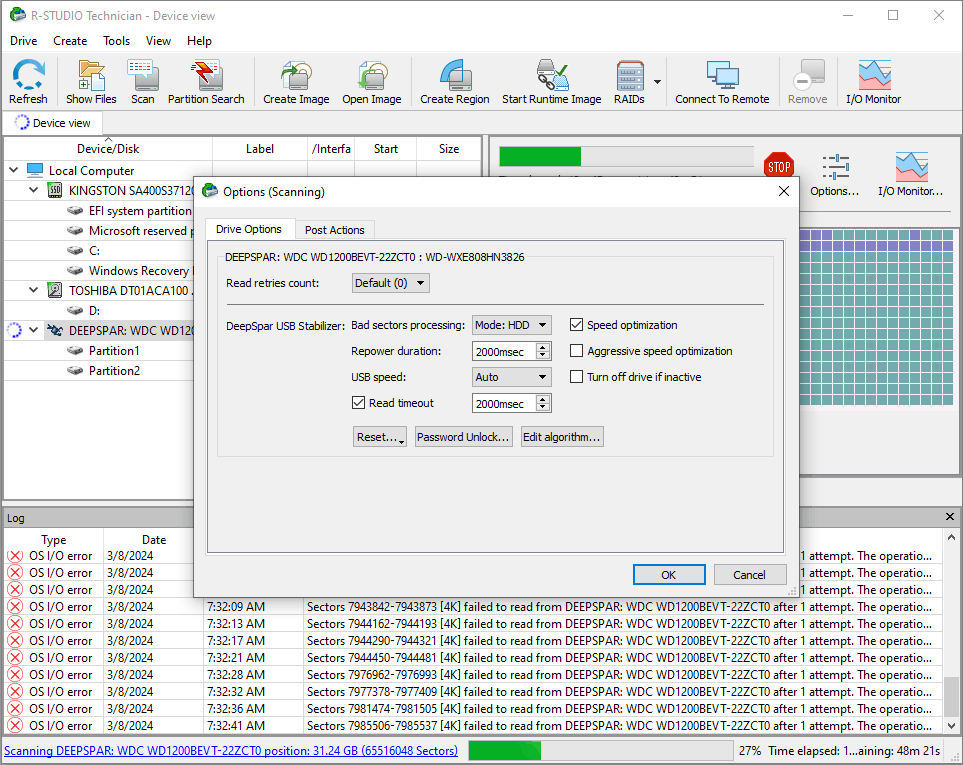Click Start Runtime Image icon
Screen dimensions: 963x765
552,82
